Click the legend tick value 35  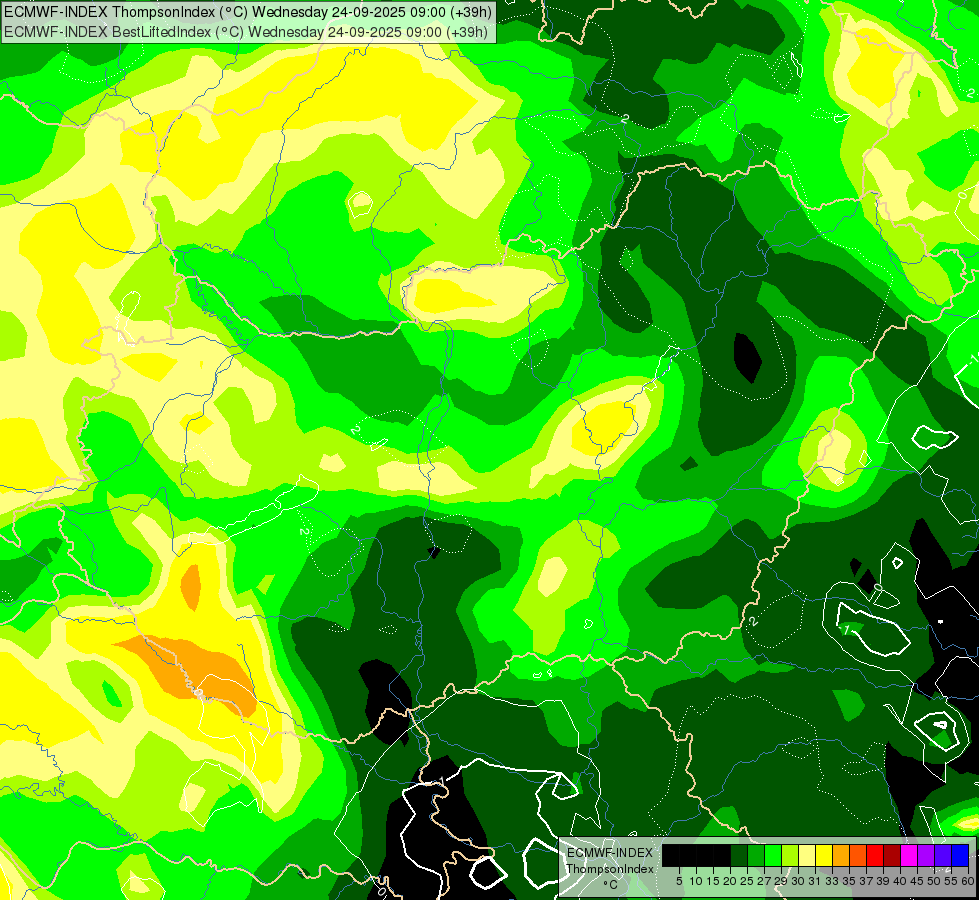tap(850, 881)
